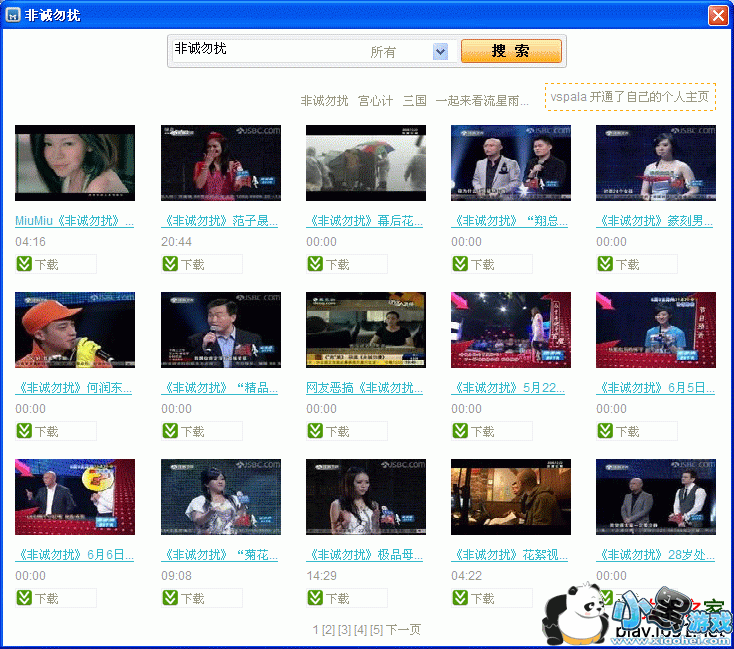
Task: Open《非诚勿扰》6月6日 title link
Action: pyautogui.click(x=74, y=555)
